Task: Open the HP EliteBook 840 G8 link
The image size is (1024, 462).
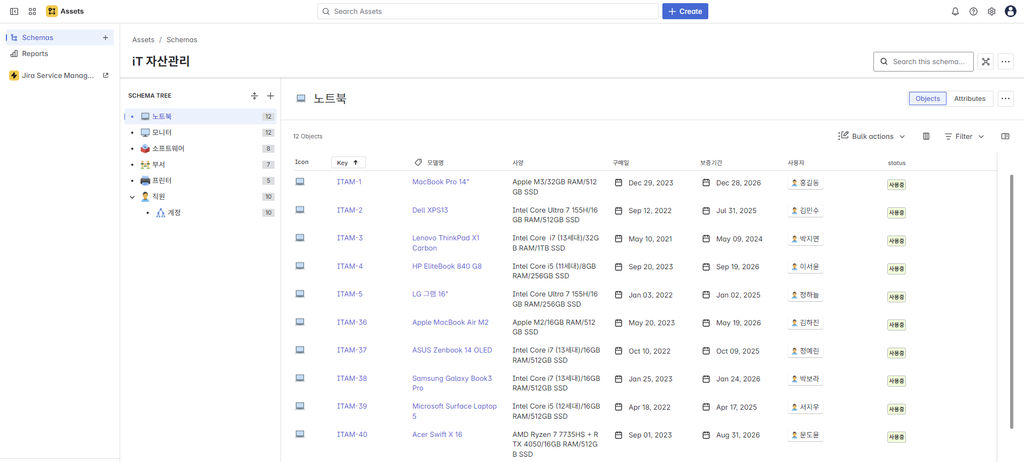Action: click(x=447, y=266)
